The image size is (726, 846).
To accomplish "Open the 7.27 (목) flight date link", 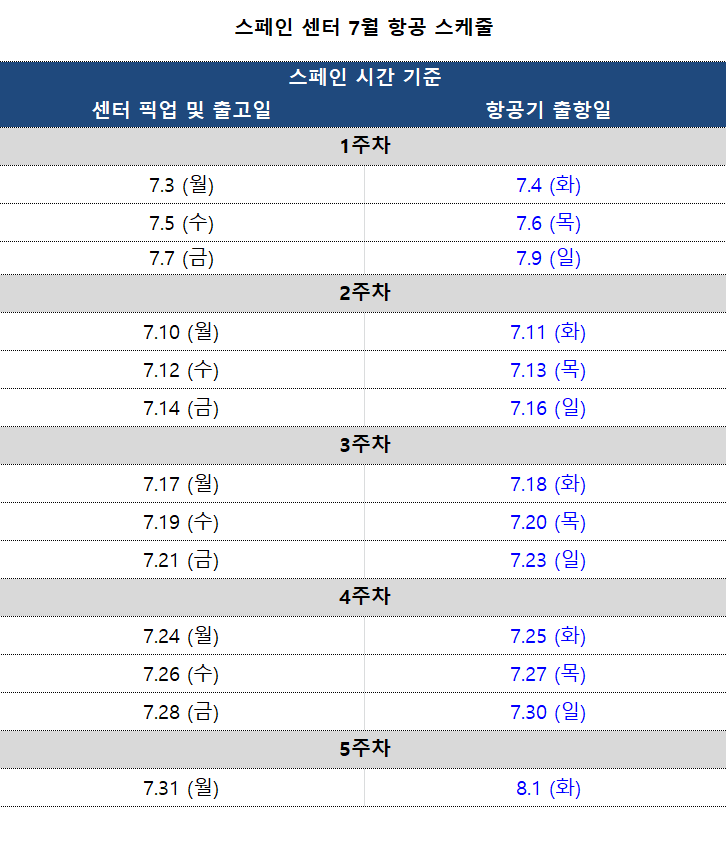I will coord(548,674).
